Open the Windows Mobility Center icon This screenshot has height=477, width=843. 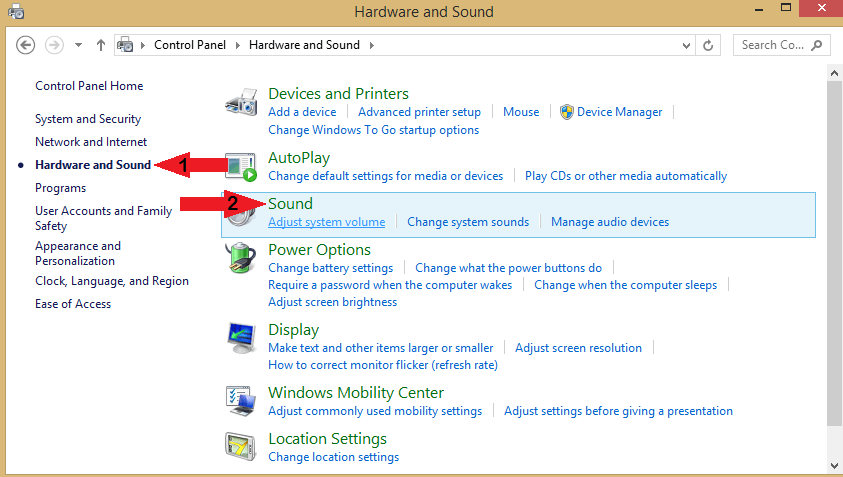(242, 402)
